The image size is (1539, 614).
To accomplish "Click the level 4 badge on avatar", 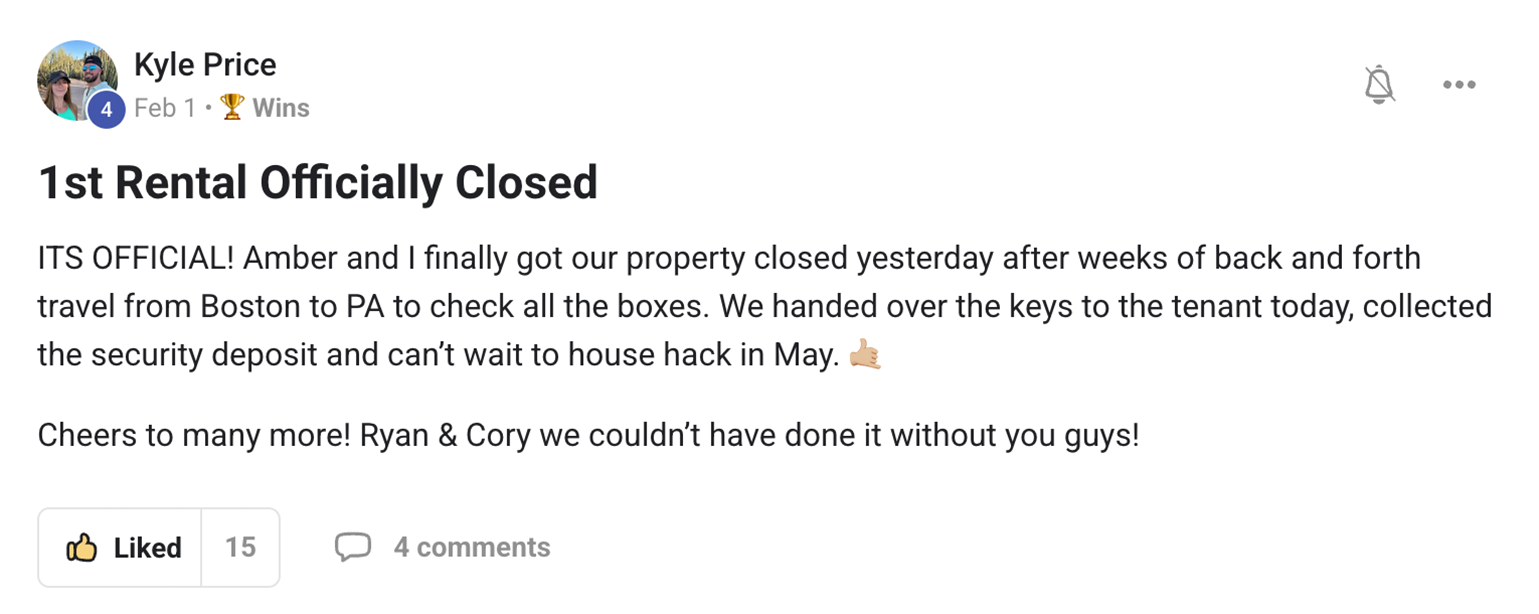I will (x=106, y=110).
